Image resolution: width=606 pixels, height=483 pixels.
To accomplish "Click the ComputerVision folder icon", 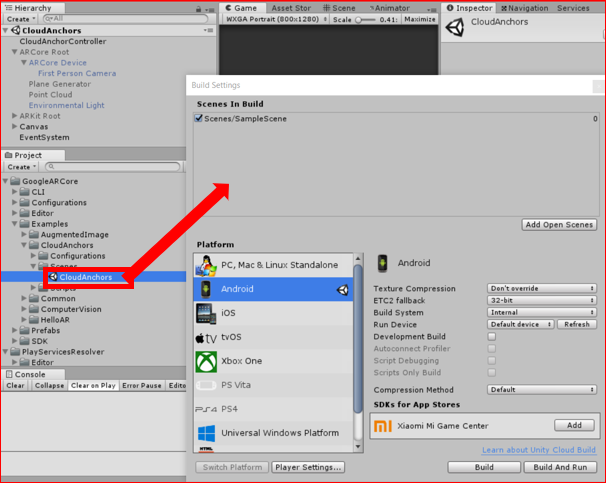I will 34,309.
